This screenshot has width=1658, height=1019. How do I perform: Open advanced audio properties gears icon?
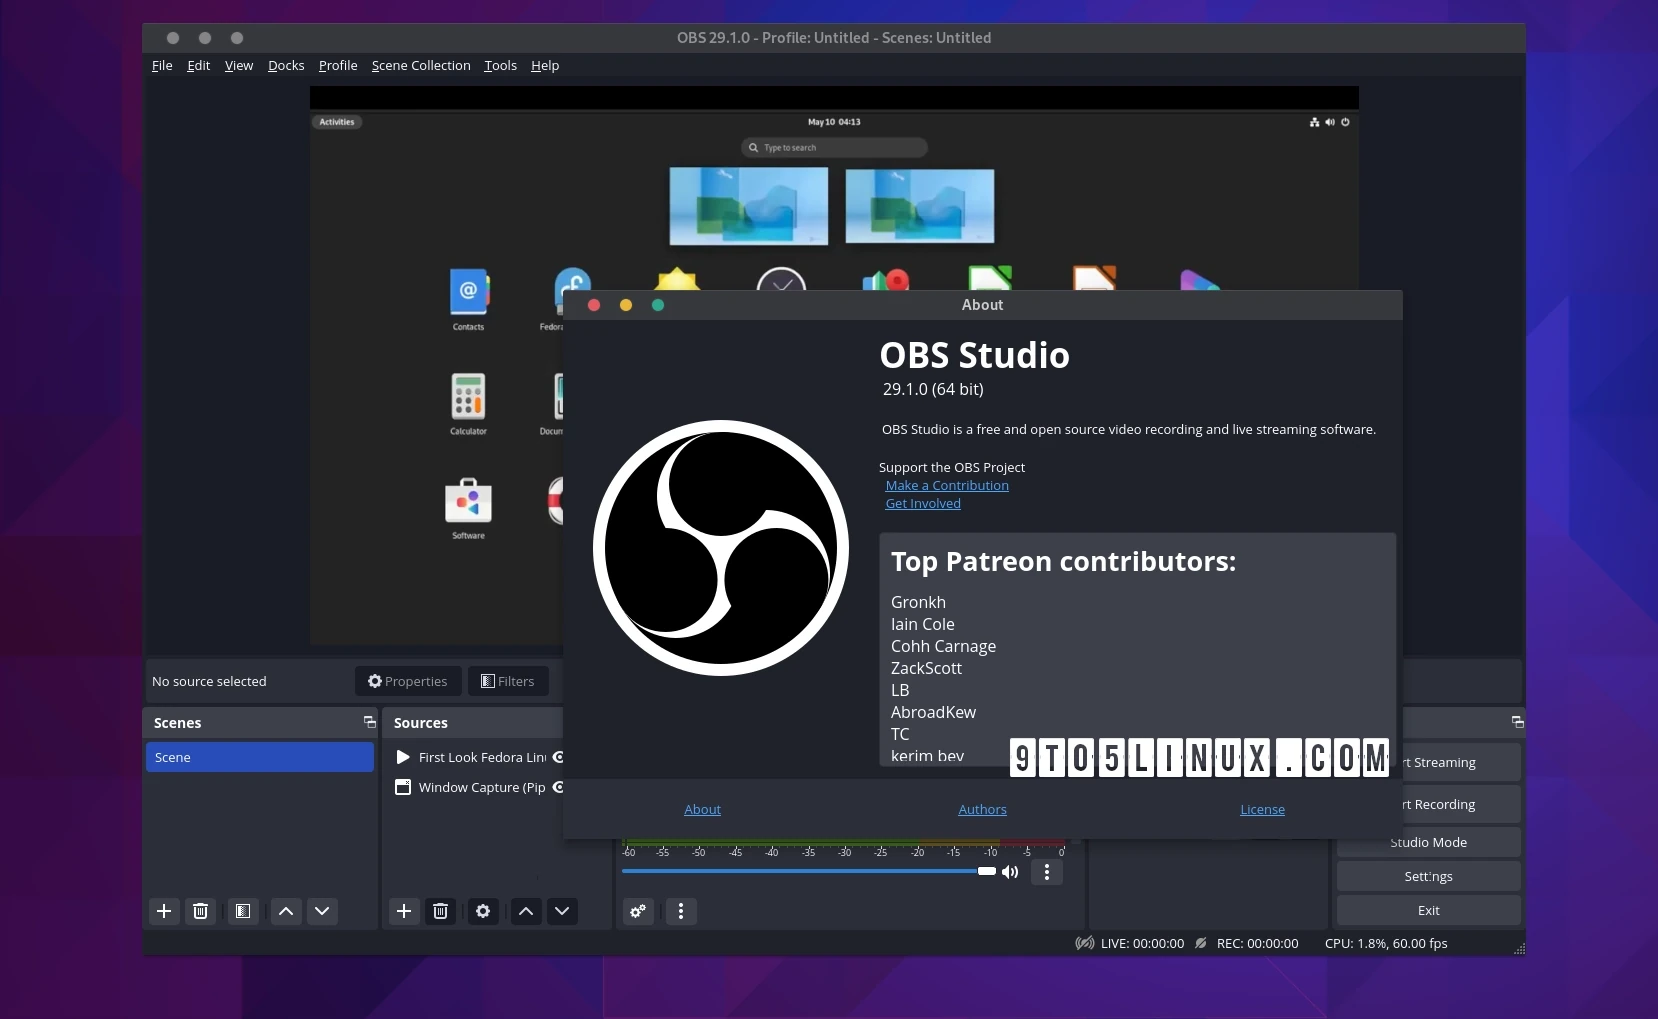click(x=638, y=911)
